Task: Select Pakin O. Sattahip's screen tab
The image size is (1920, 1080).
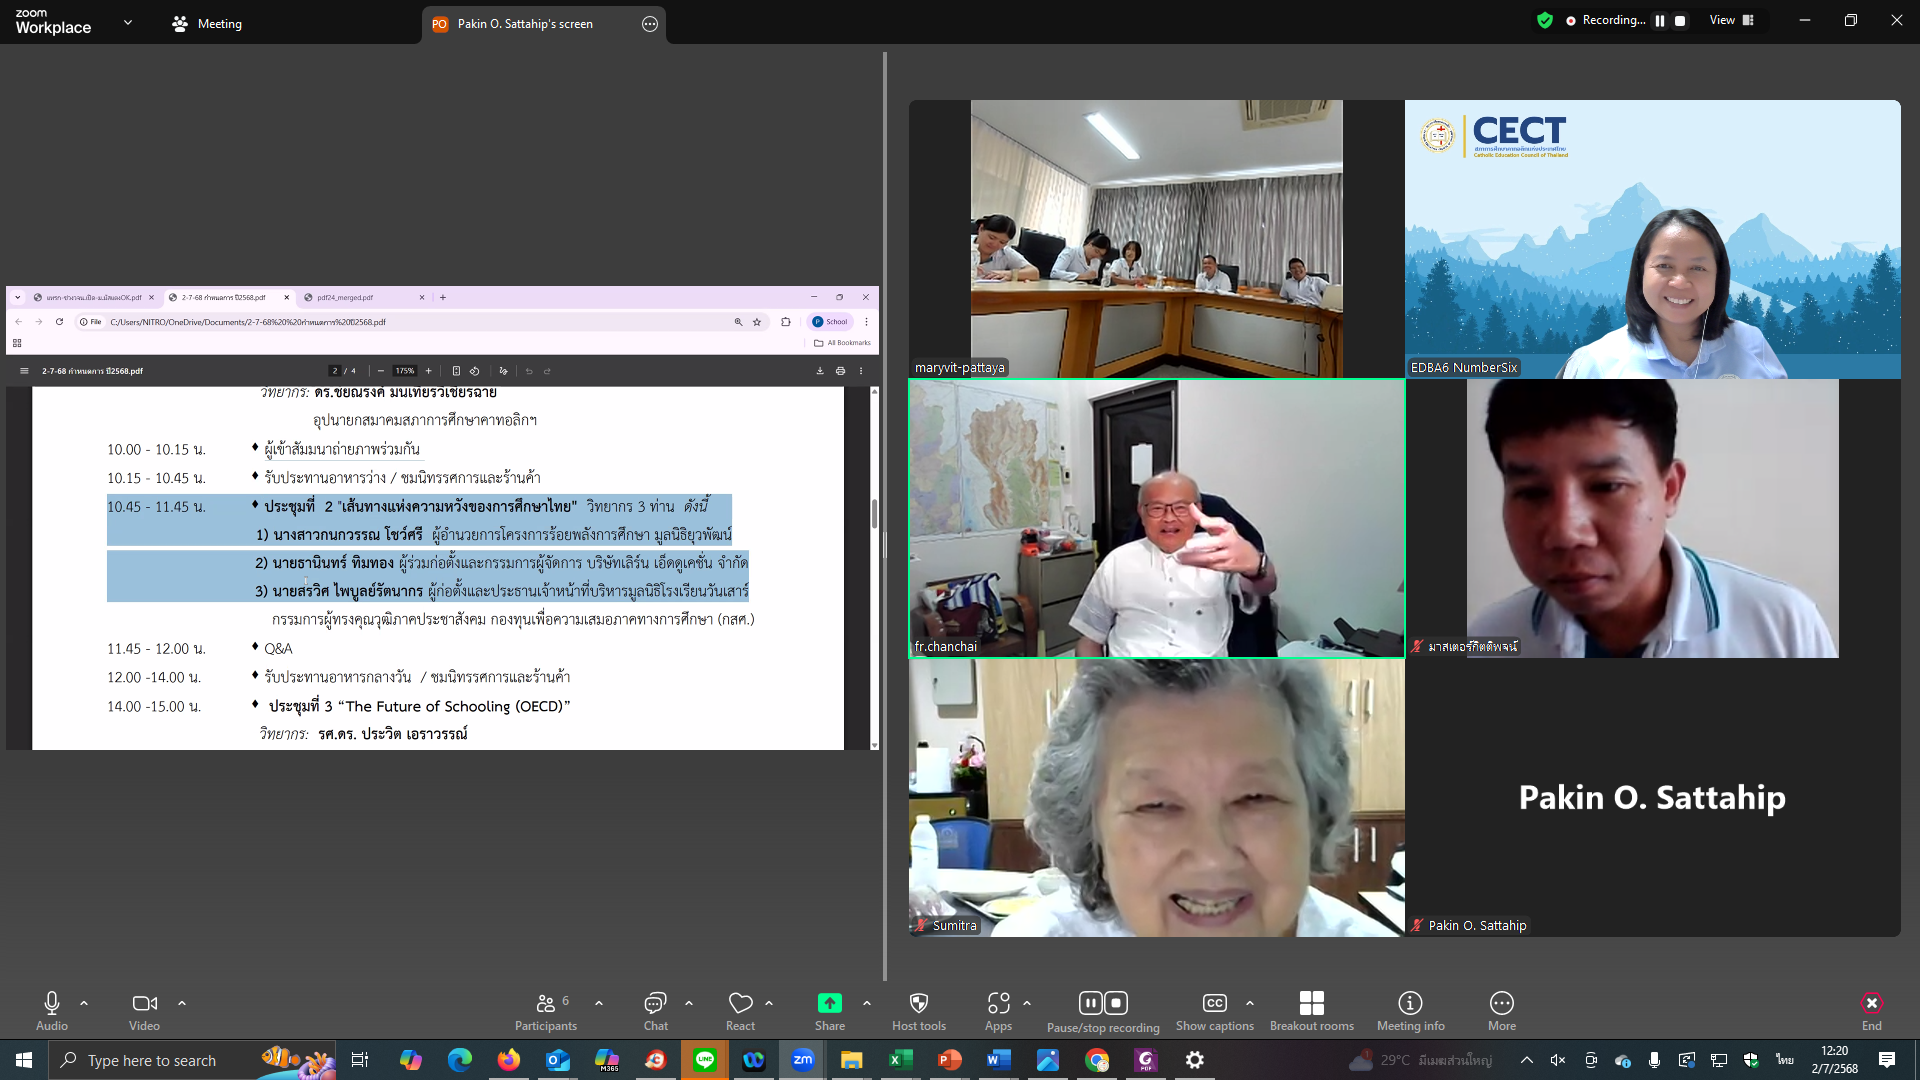Action: pos(525,24)
